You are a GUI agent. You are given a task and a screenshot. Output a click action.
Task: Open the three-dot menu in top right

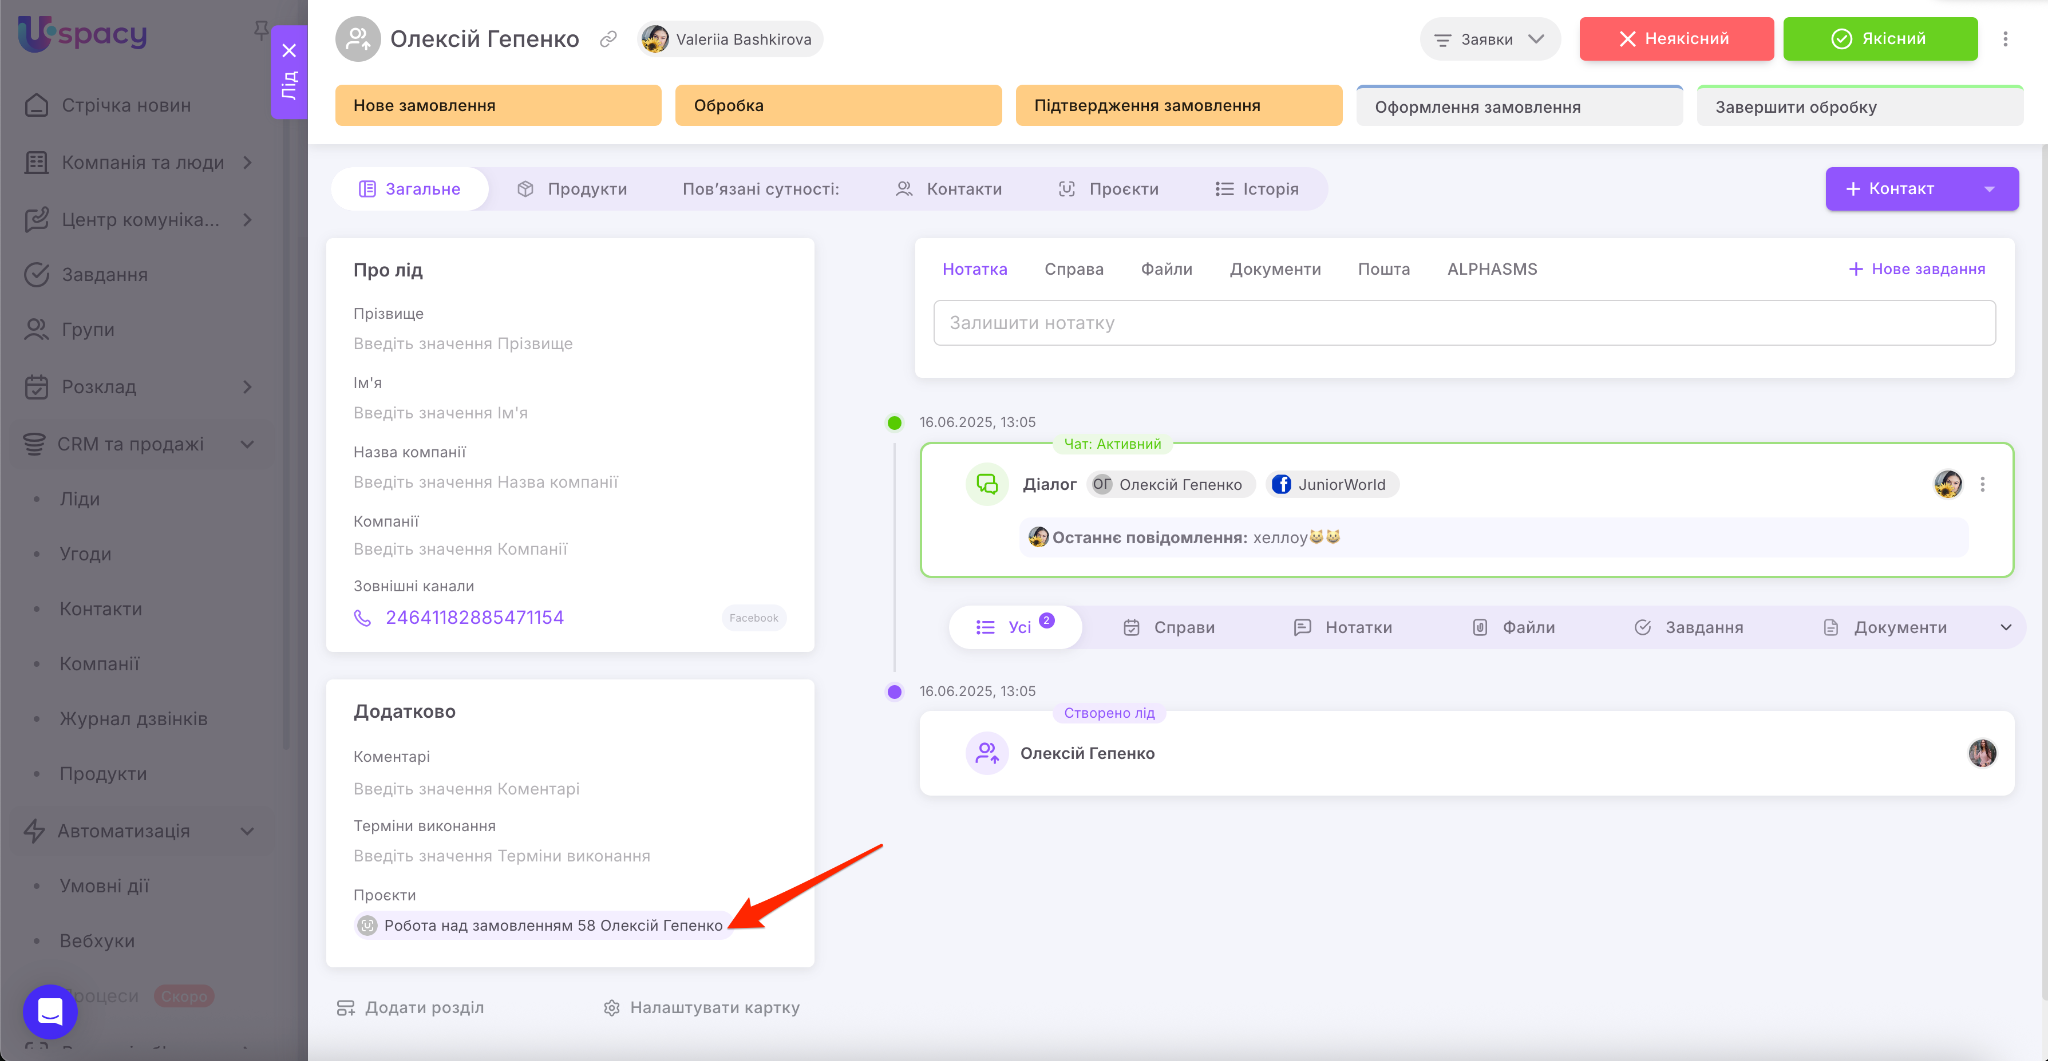tap(2005, 39)
